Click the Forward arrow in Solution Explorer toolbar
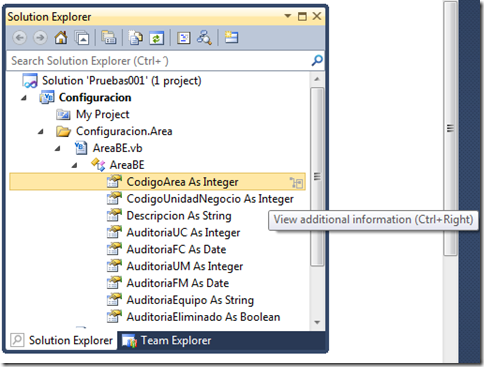 [x=40, y=38]
